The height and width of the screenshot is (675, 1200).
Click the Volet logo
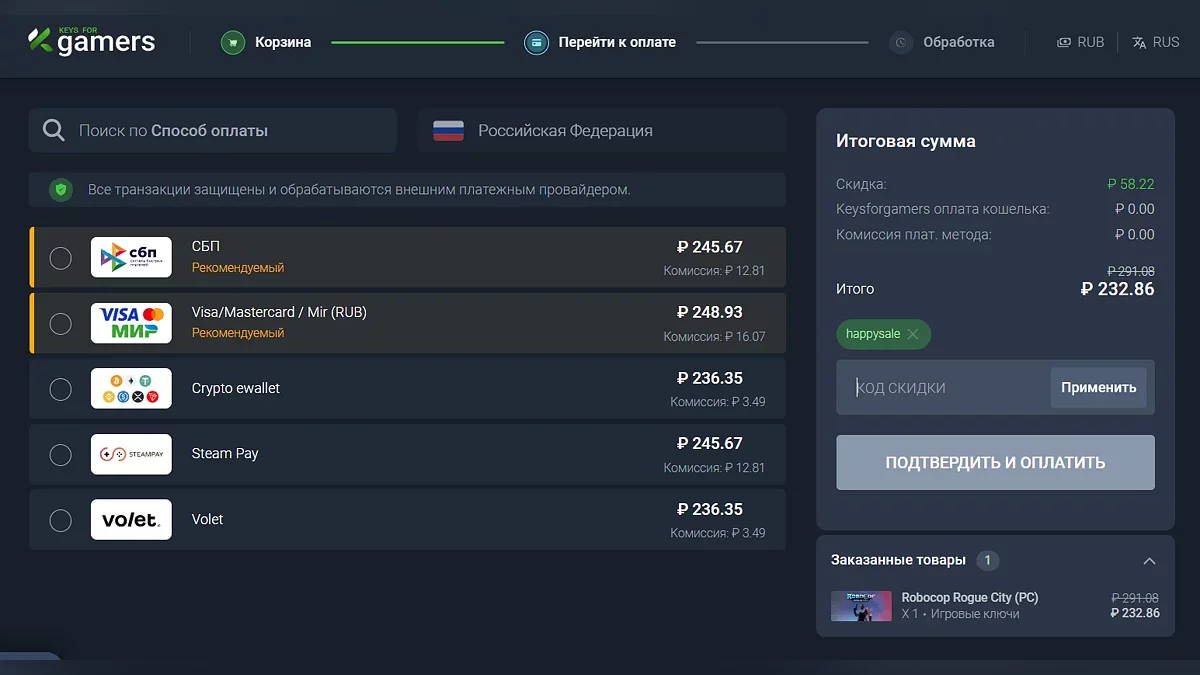[x=131, y=520]
